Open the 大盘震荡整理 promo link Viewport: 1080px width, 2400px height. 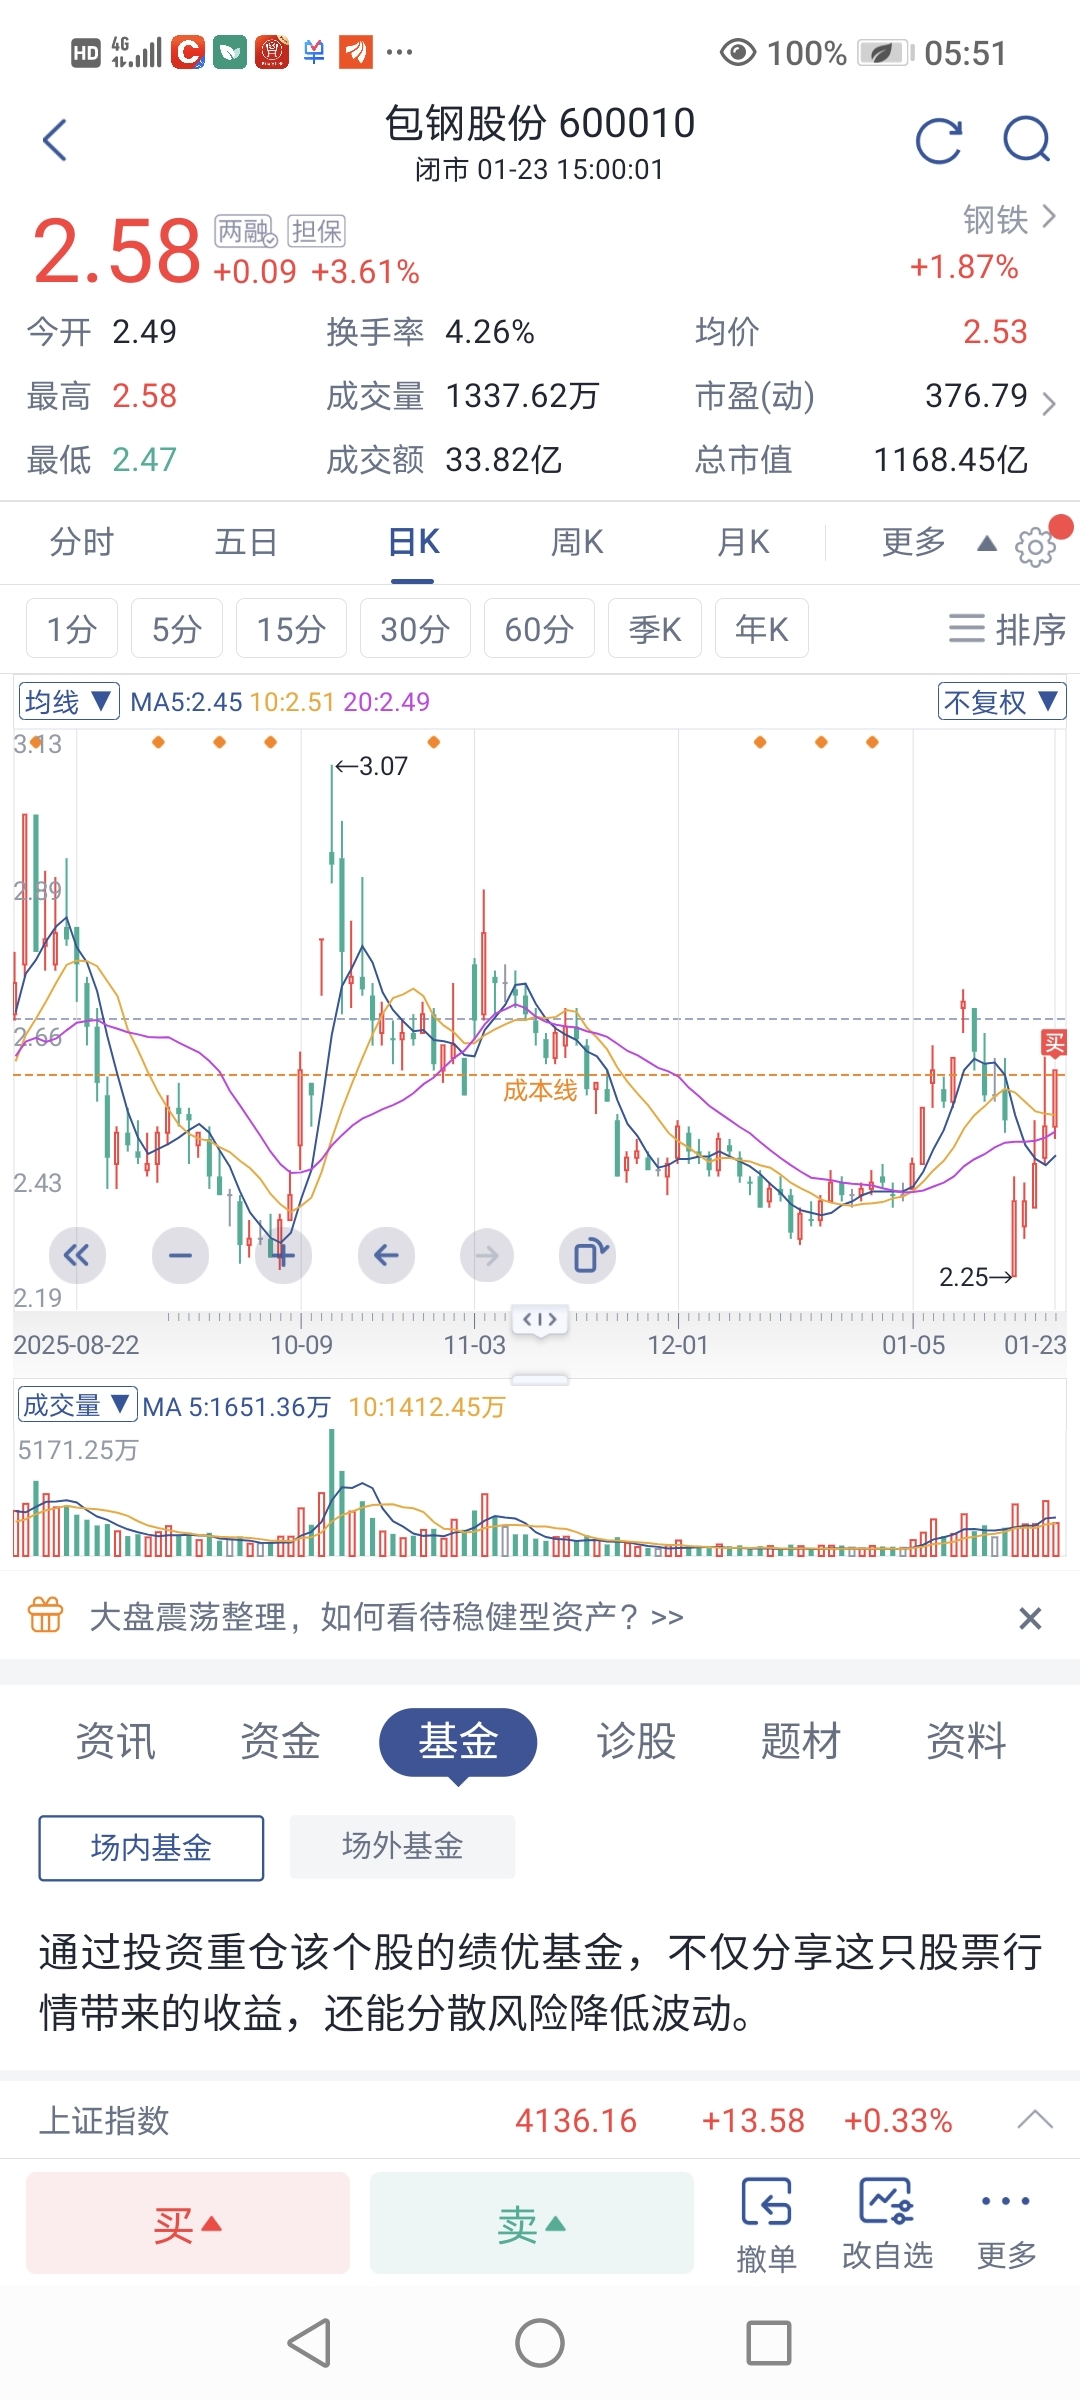[386, 1617]
